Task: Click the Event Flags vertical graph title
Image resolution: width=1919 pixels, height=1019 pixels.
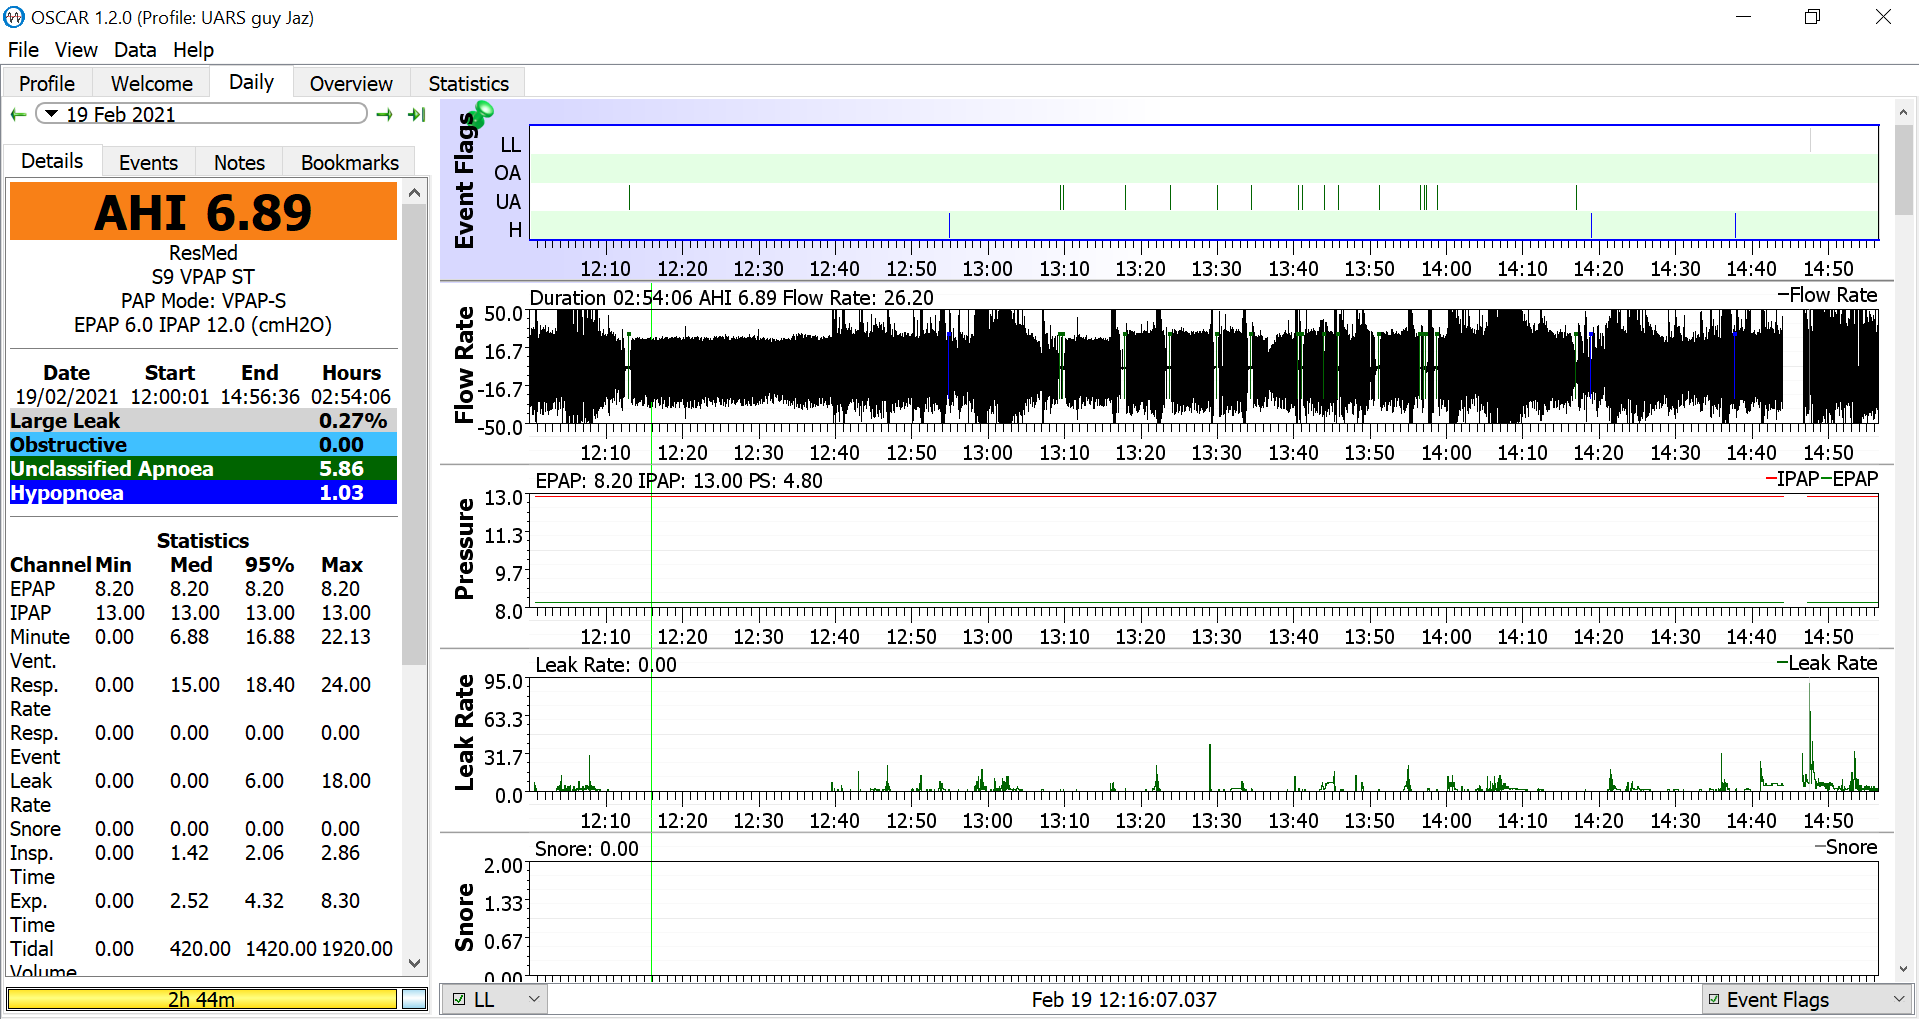Action: (x=465, y=180)
